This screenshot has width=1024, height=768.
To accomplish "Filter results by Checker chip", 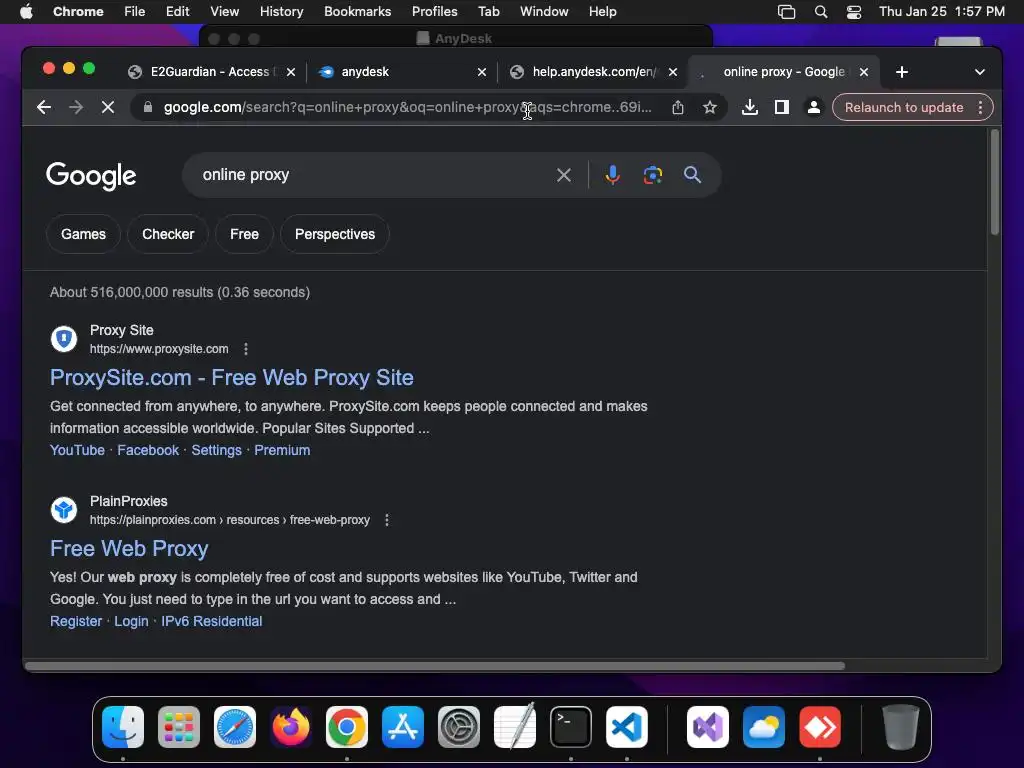I will click(168, 234).
